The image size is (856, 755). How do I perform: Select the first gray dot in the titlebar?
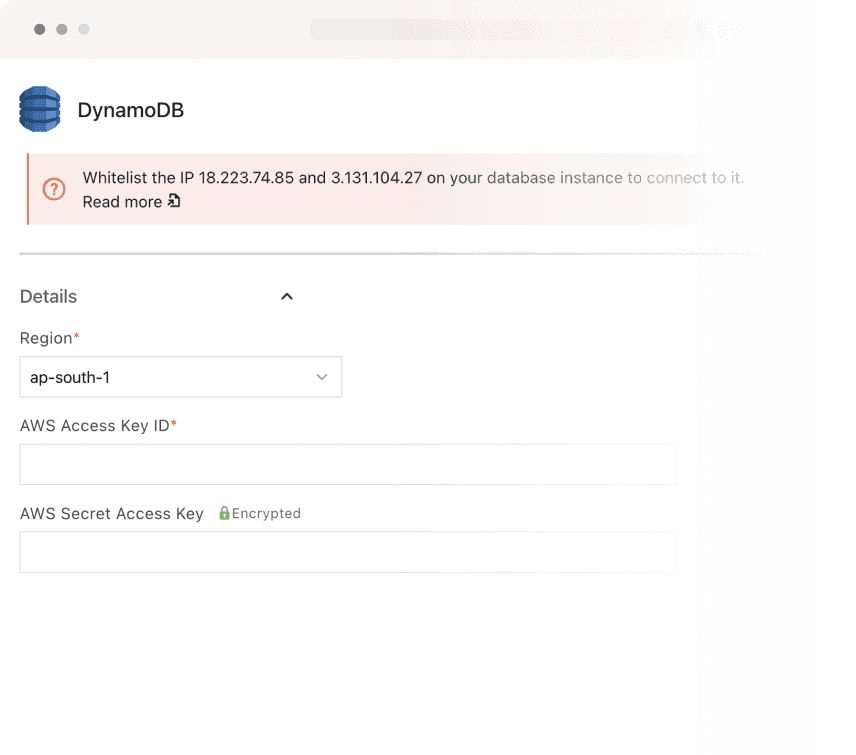point(38,30)
